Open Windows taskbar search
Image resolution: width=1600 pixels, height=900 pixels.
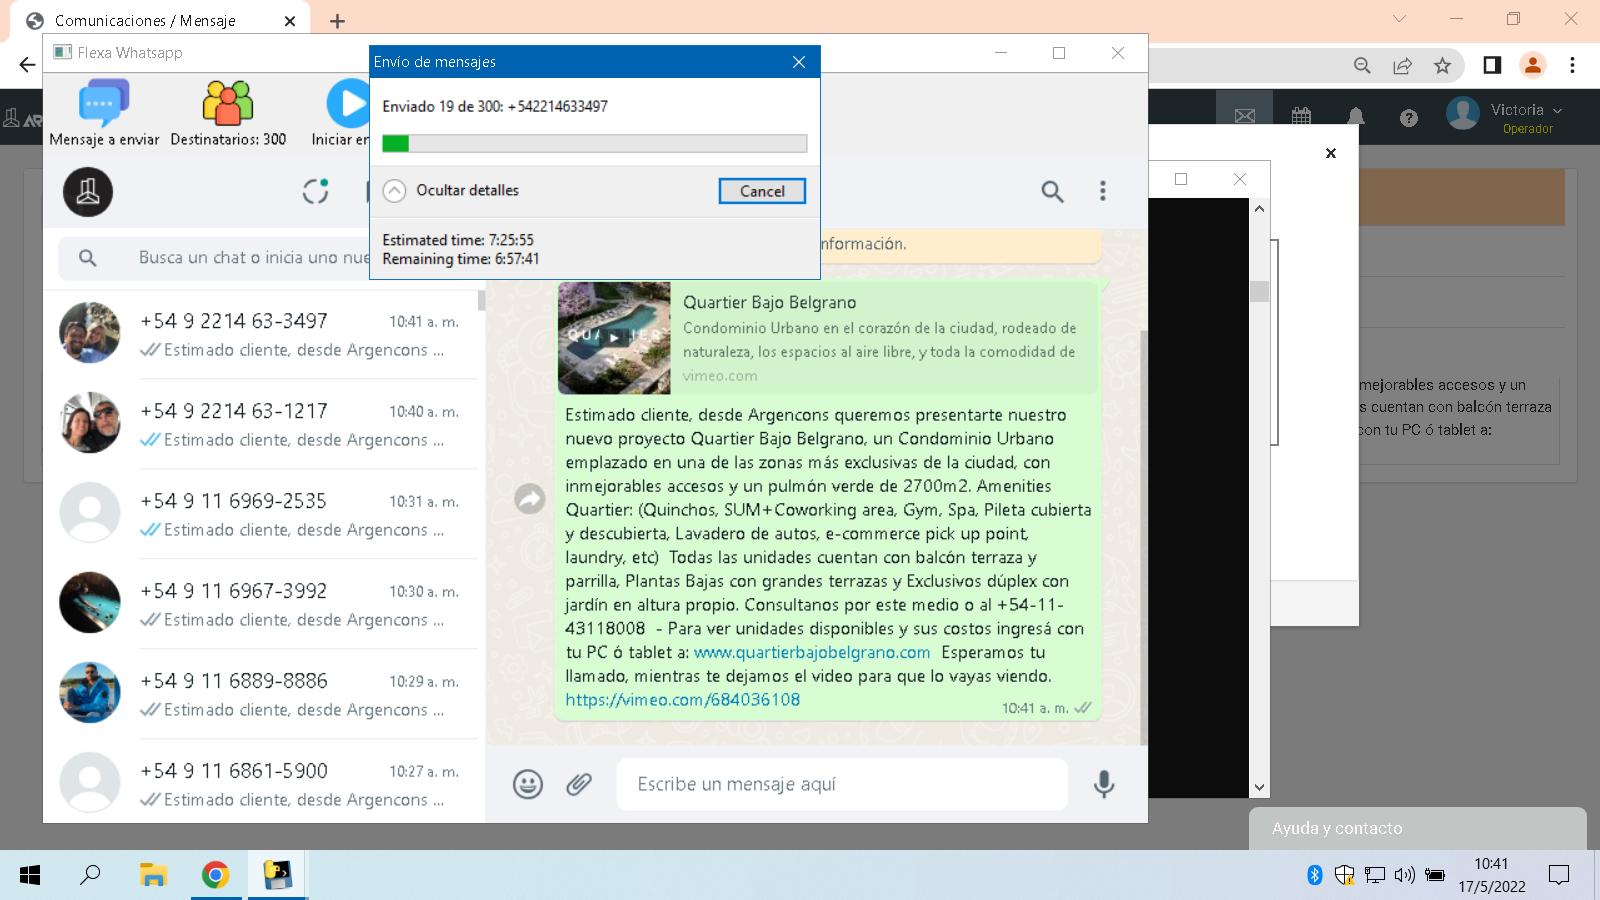(90, 876)
